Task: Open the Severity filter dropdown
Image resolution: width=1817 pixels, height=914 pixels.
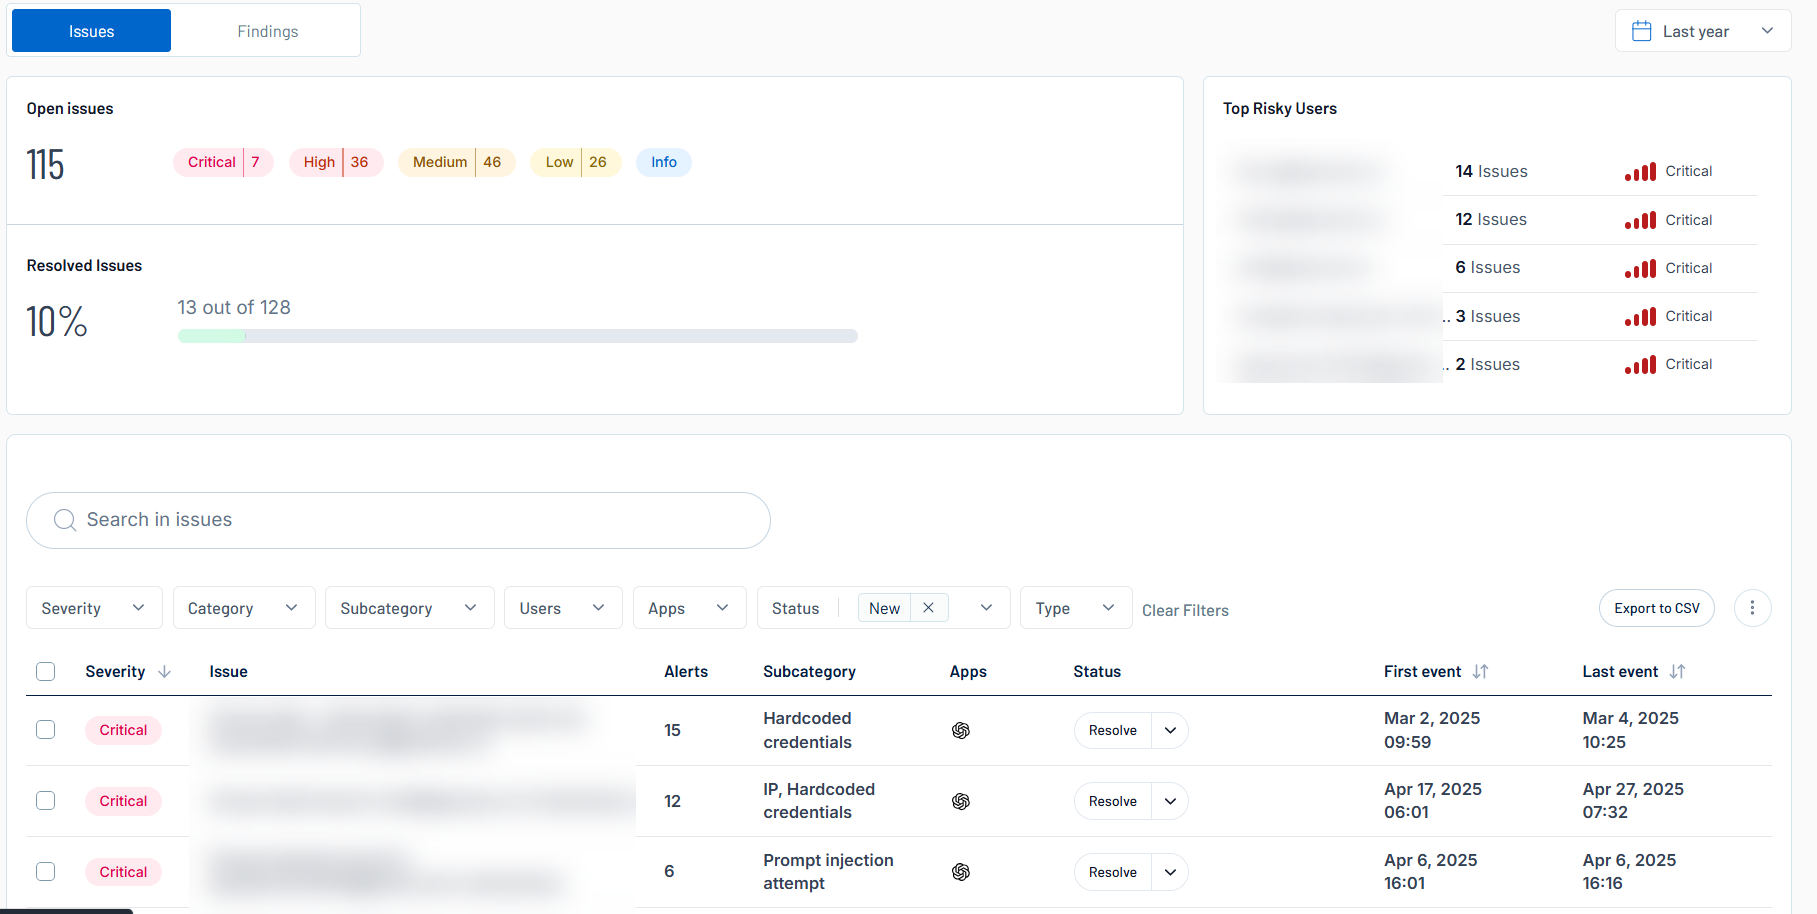Action: (x=94, y=608)
